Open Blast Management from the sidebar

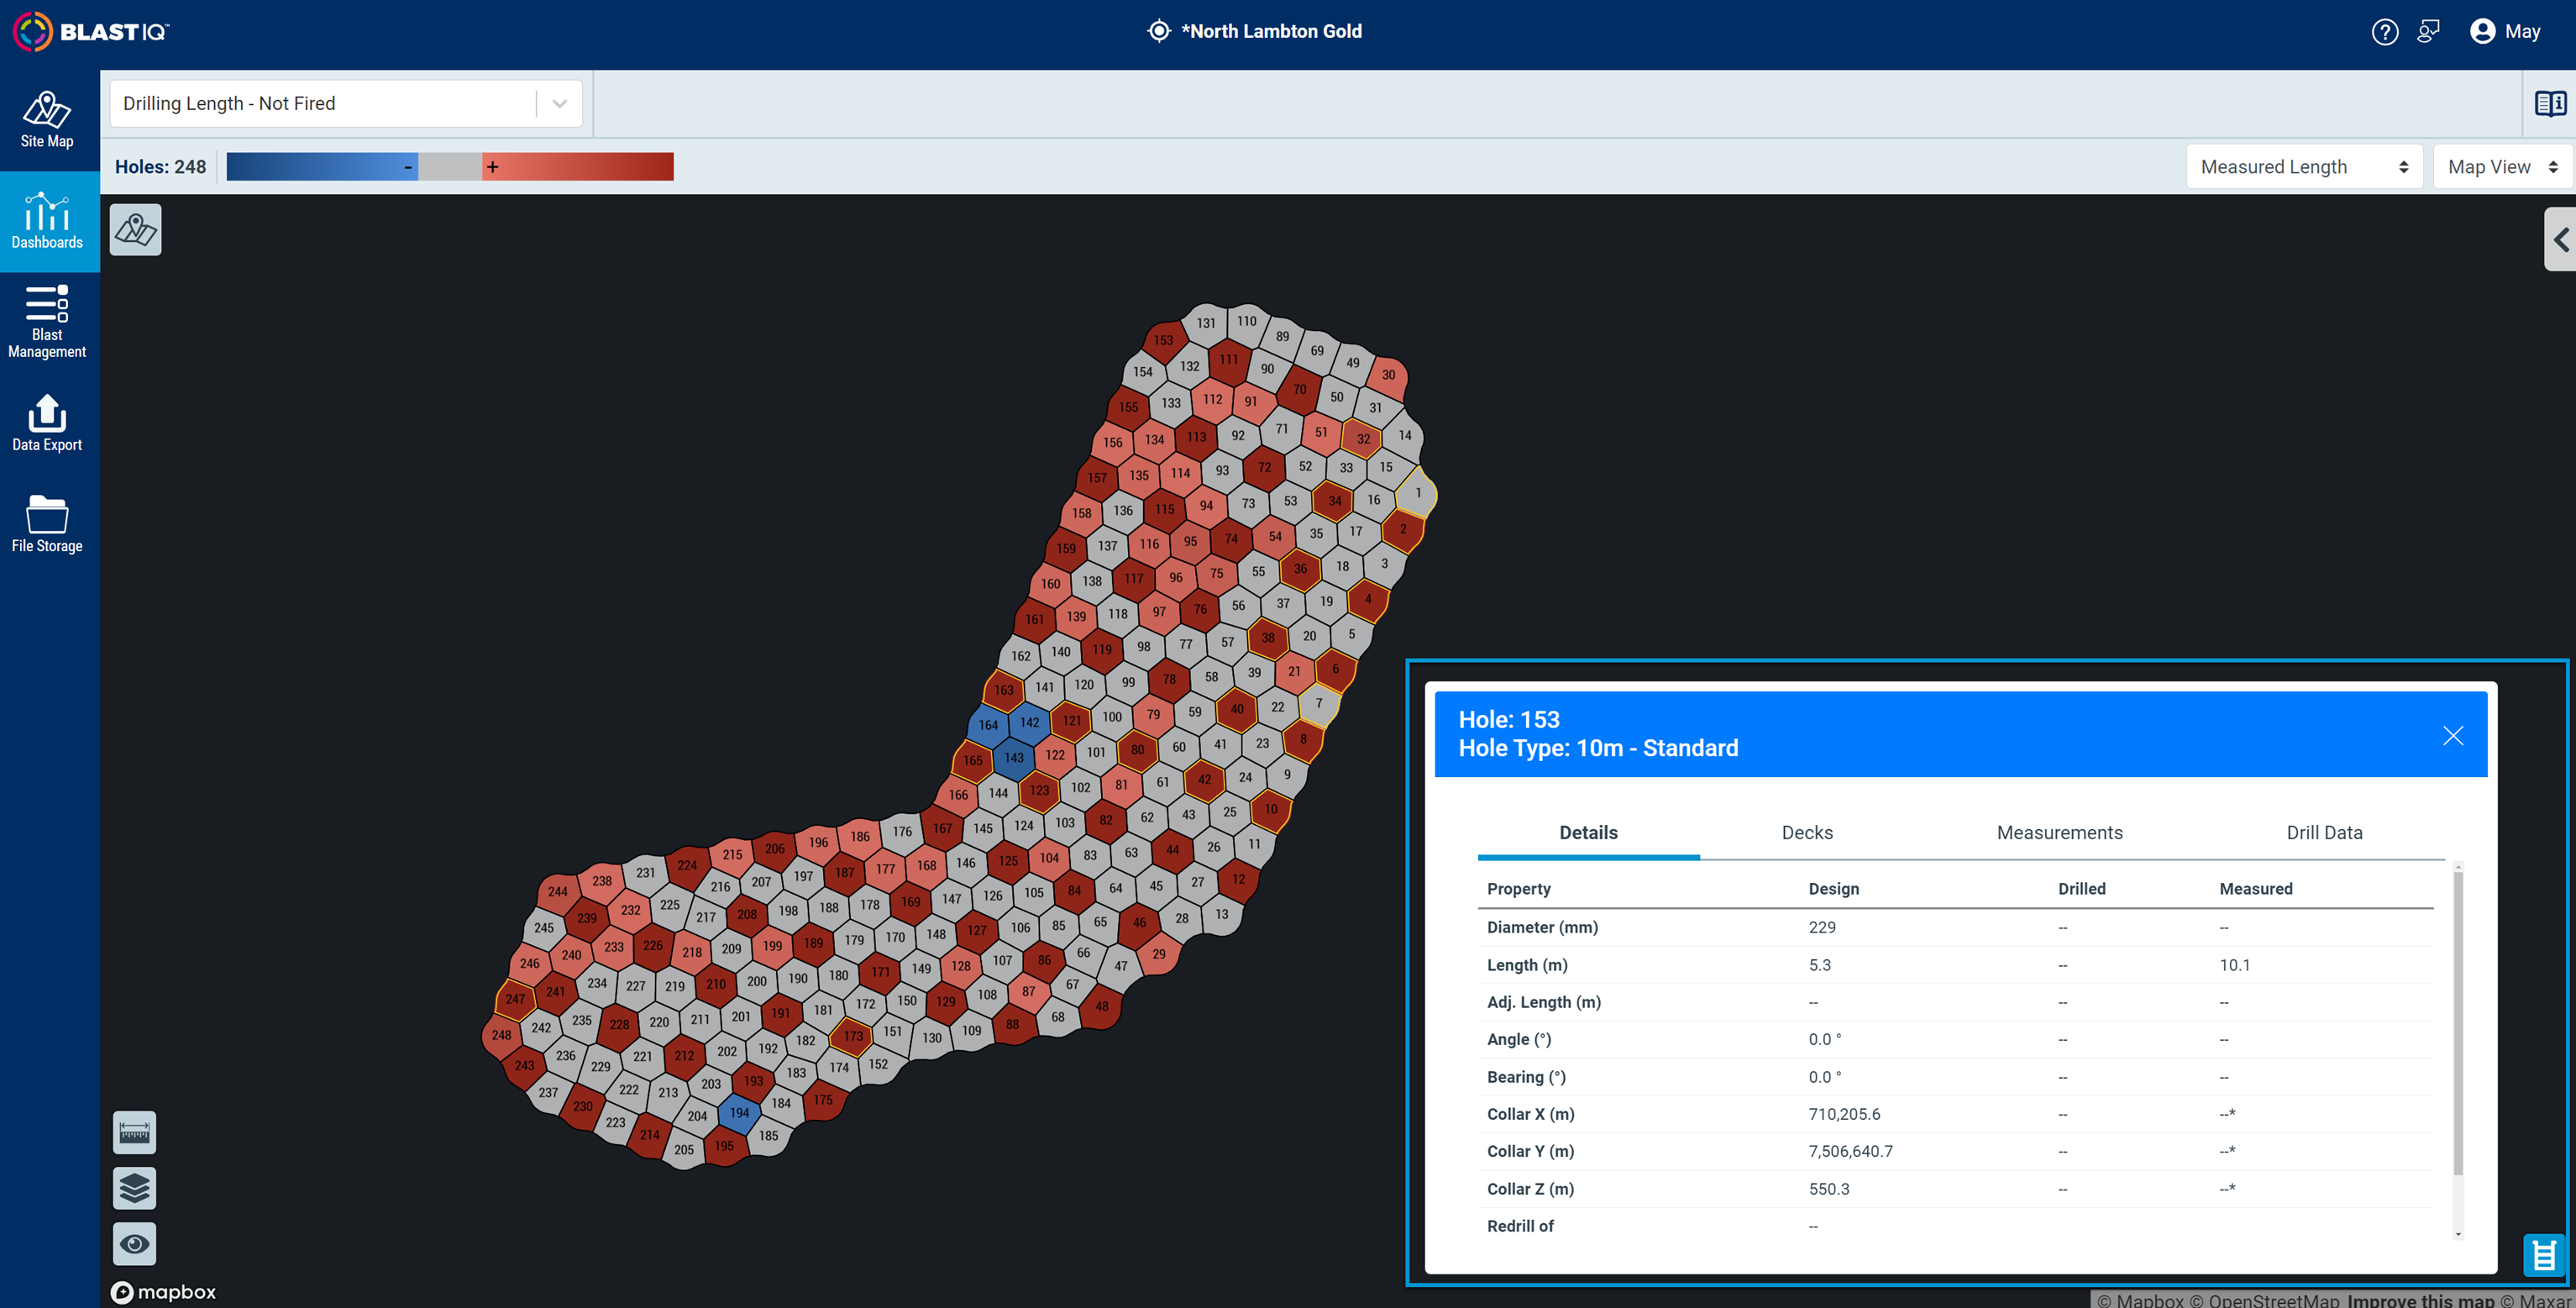[47, 322]
